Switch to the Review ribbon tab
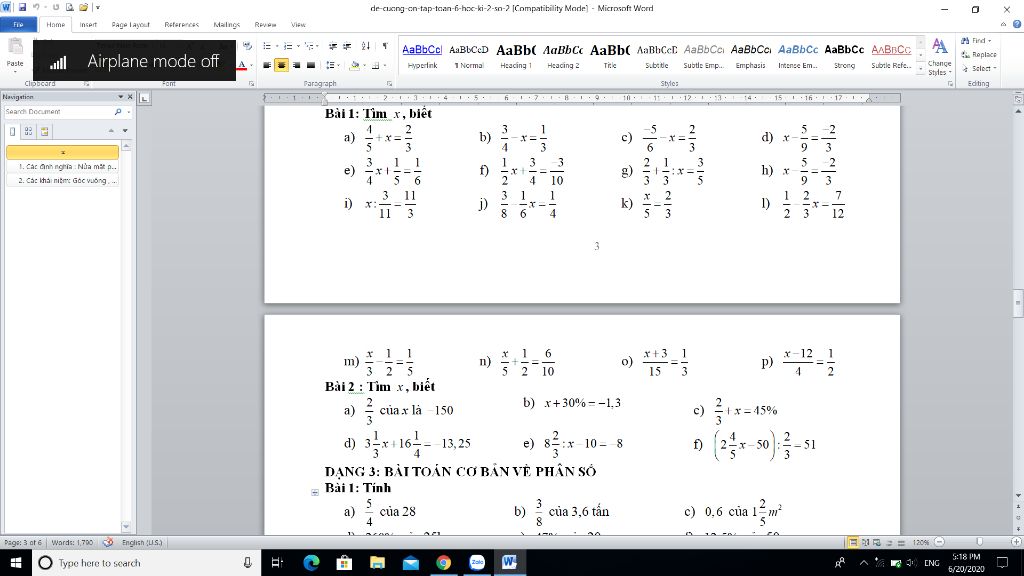1024x576 pixels. 265,25
